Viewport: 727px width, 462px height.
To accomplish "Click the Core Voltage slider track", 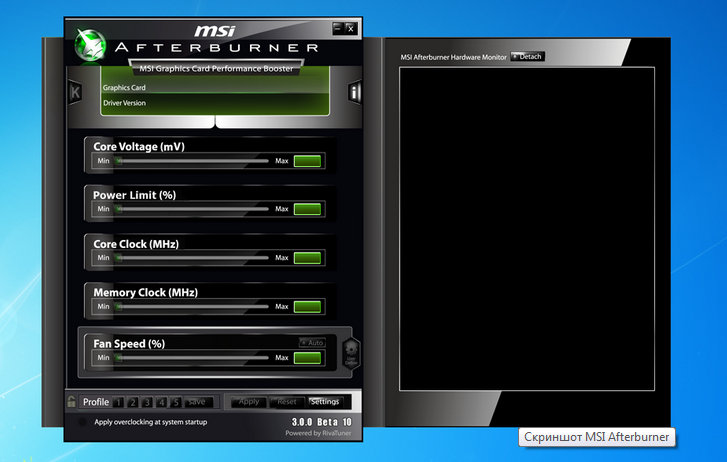I will click(x=192, y=161).
